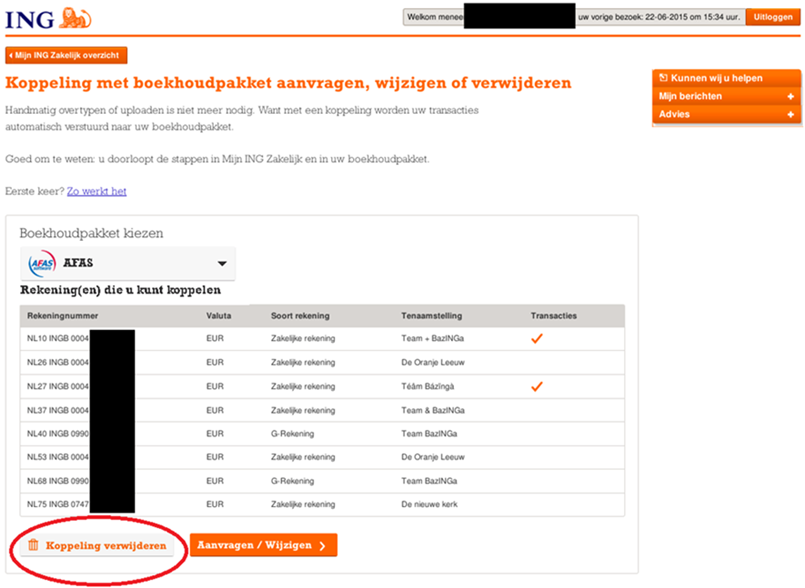Click Téám Bázîngà account holder name

(428, 387)
